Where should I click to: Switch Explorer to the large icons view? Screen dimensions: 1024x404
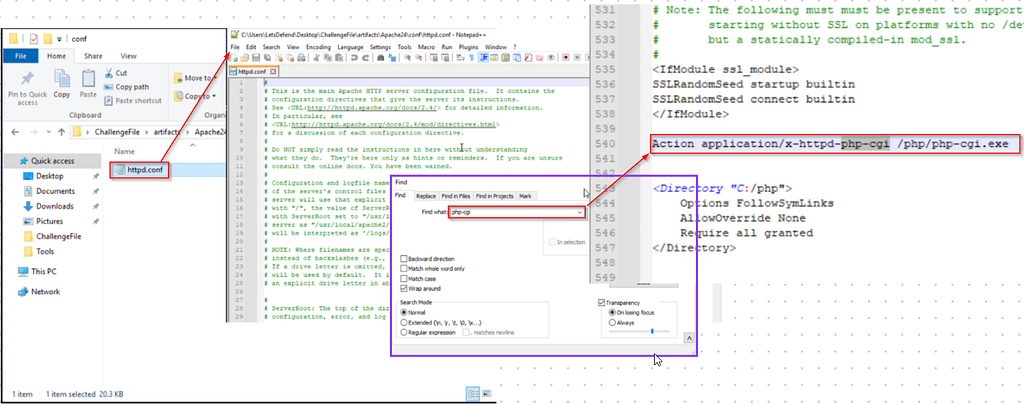coord(485,394)
